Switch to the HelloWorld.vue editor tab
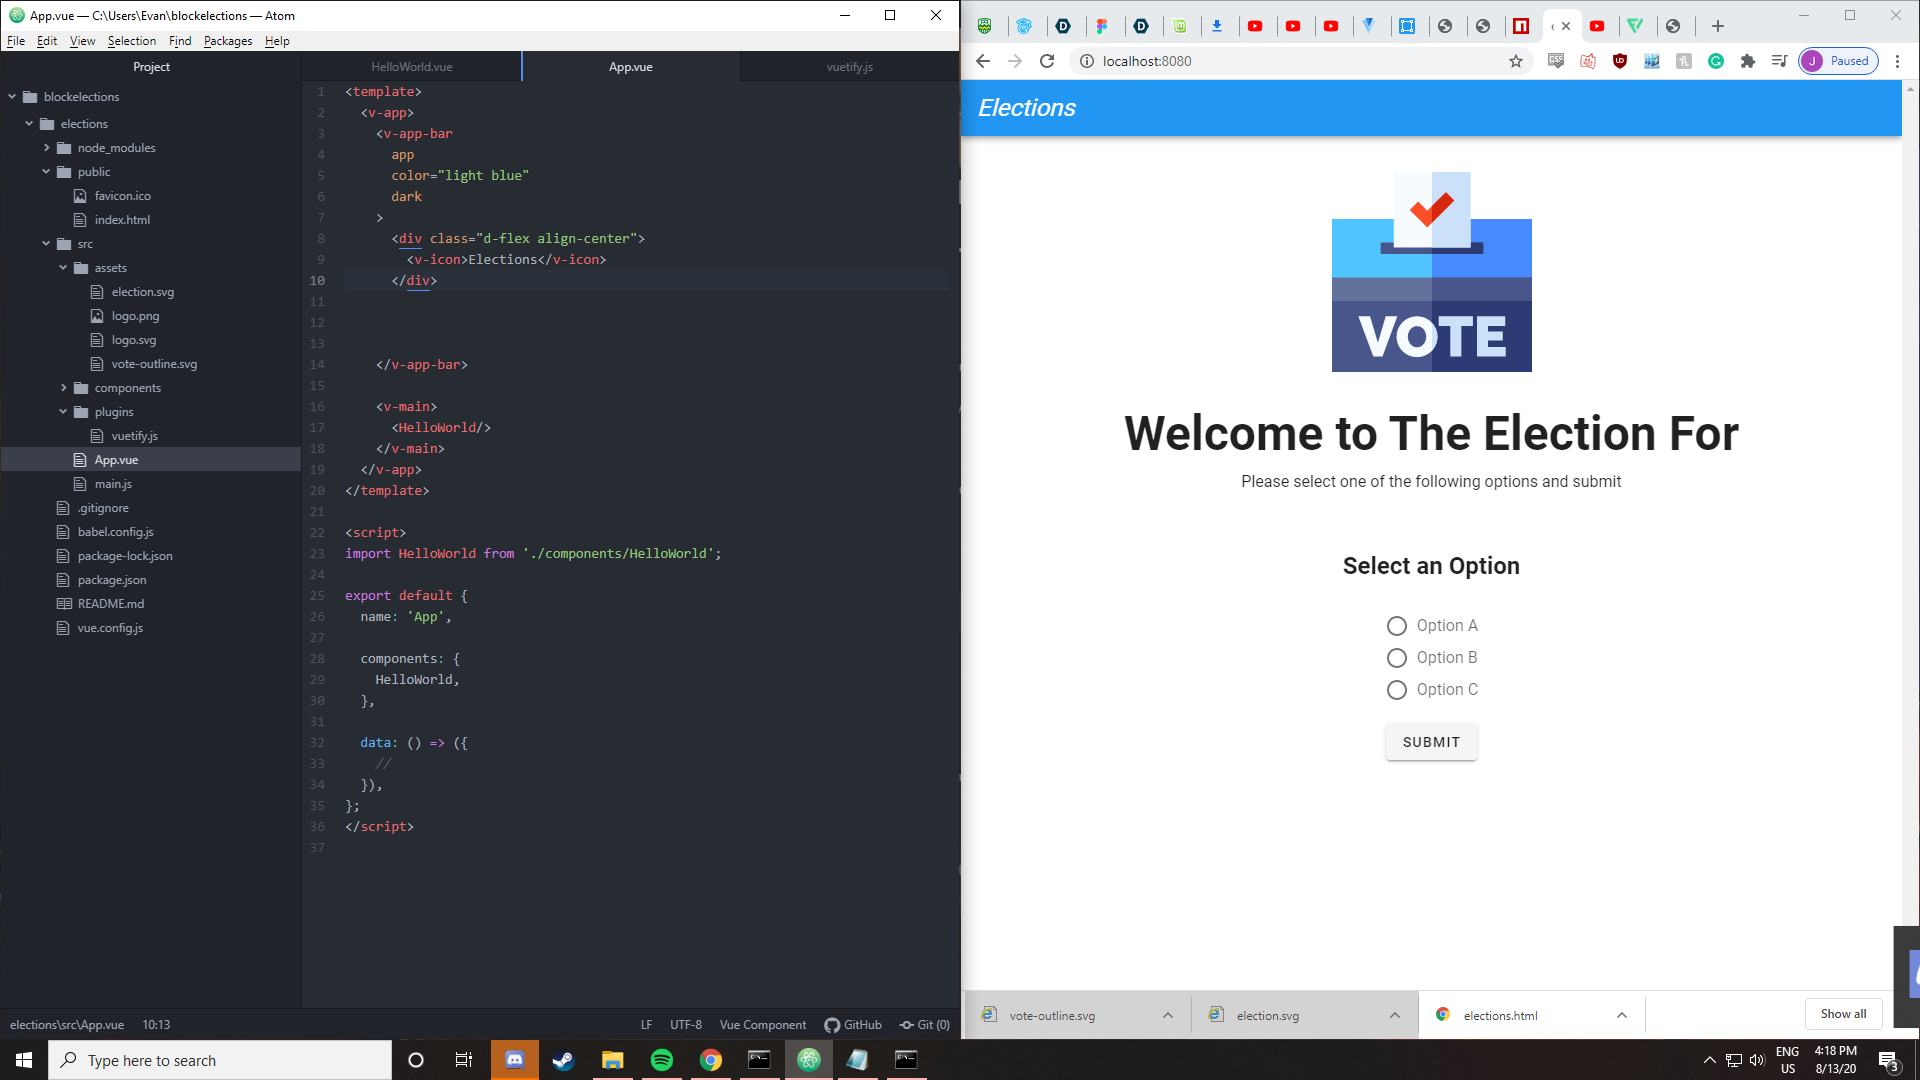Viewport: 1920px width, 1080px height. [x=411, y=67]
